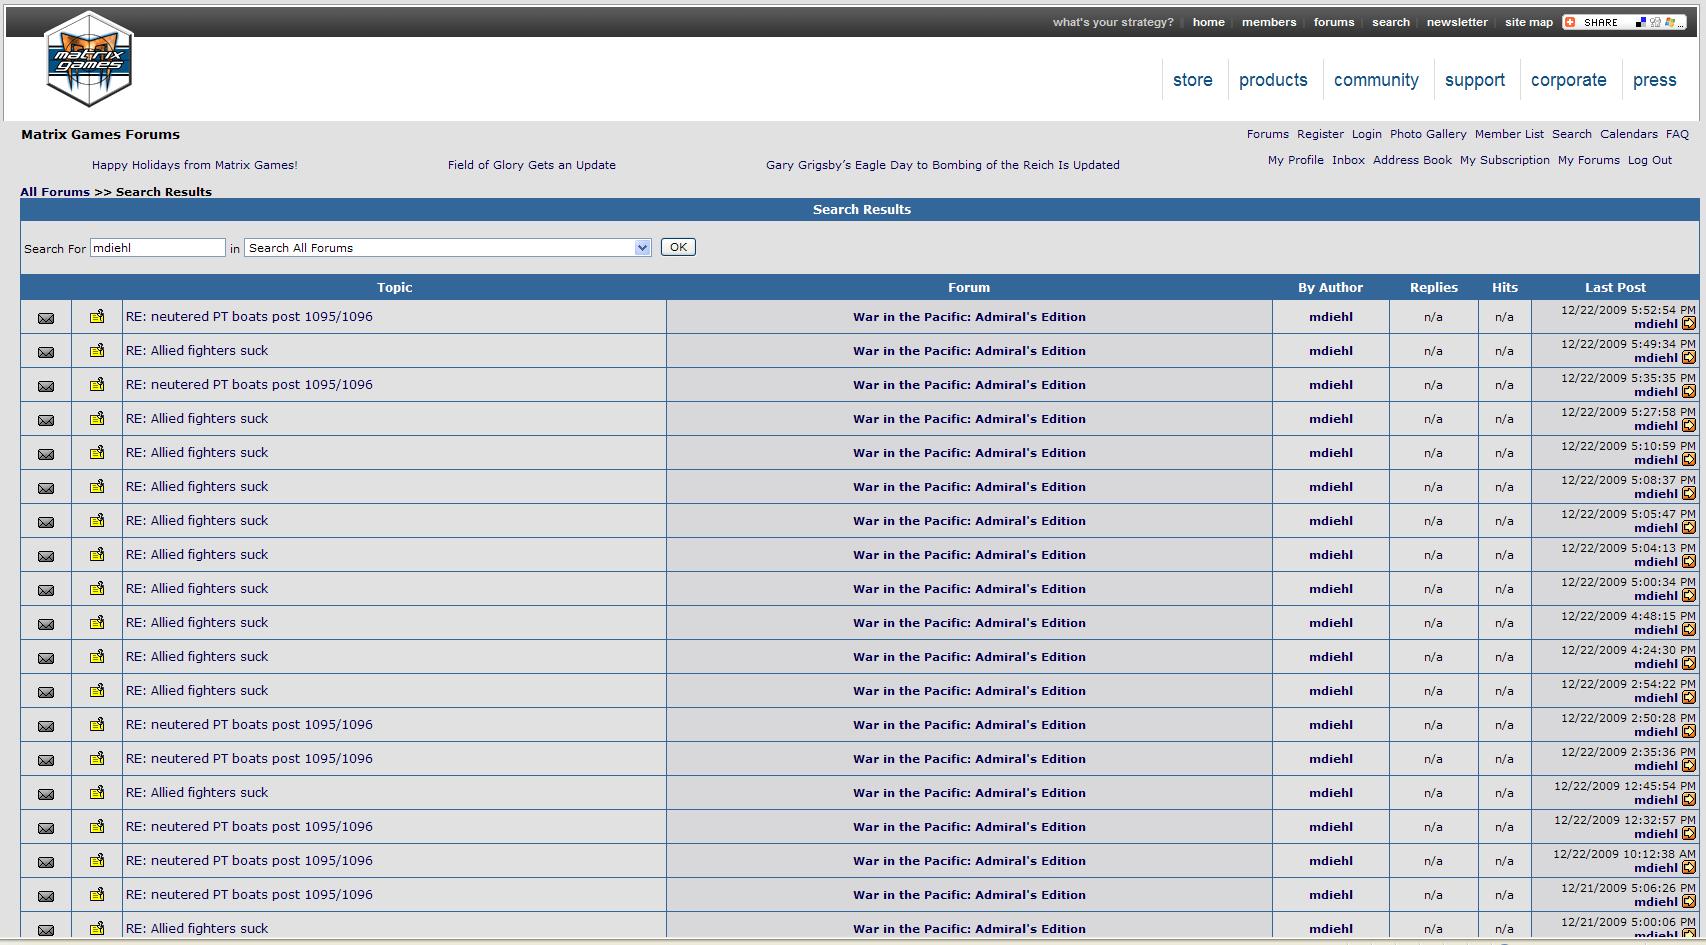The image size is (1706, 945).
Task: Click yellow post icon in the 5:08:37 PM row
Action: (97, 487)
